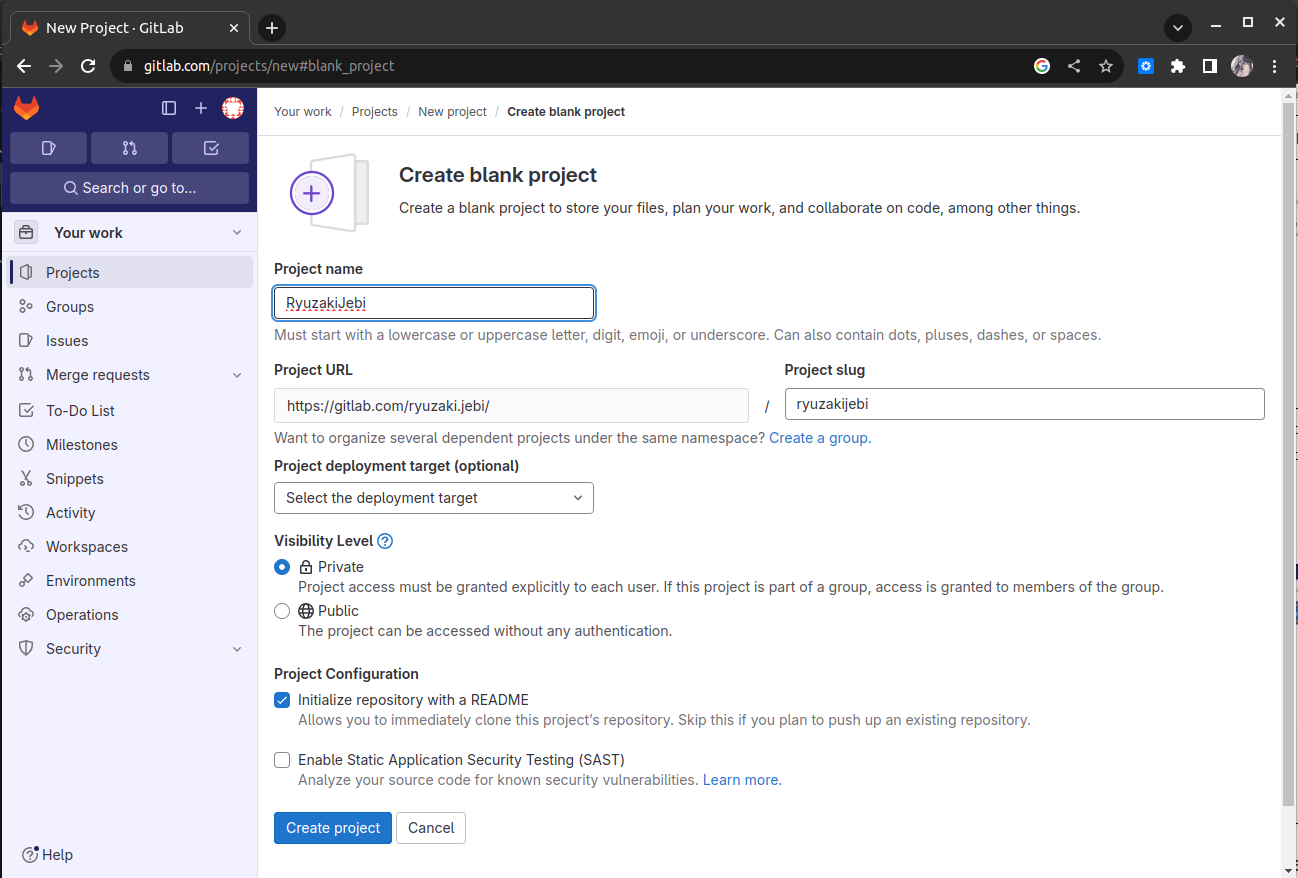Go to Projects breadcrumb
Viewport: 1298px width, 878px height.
(375, 112)
